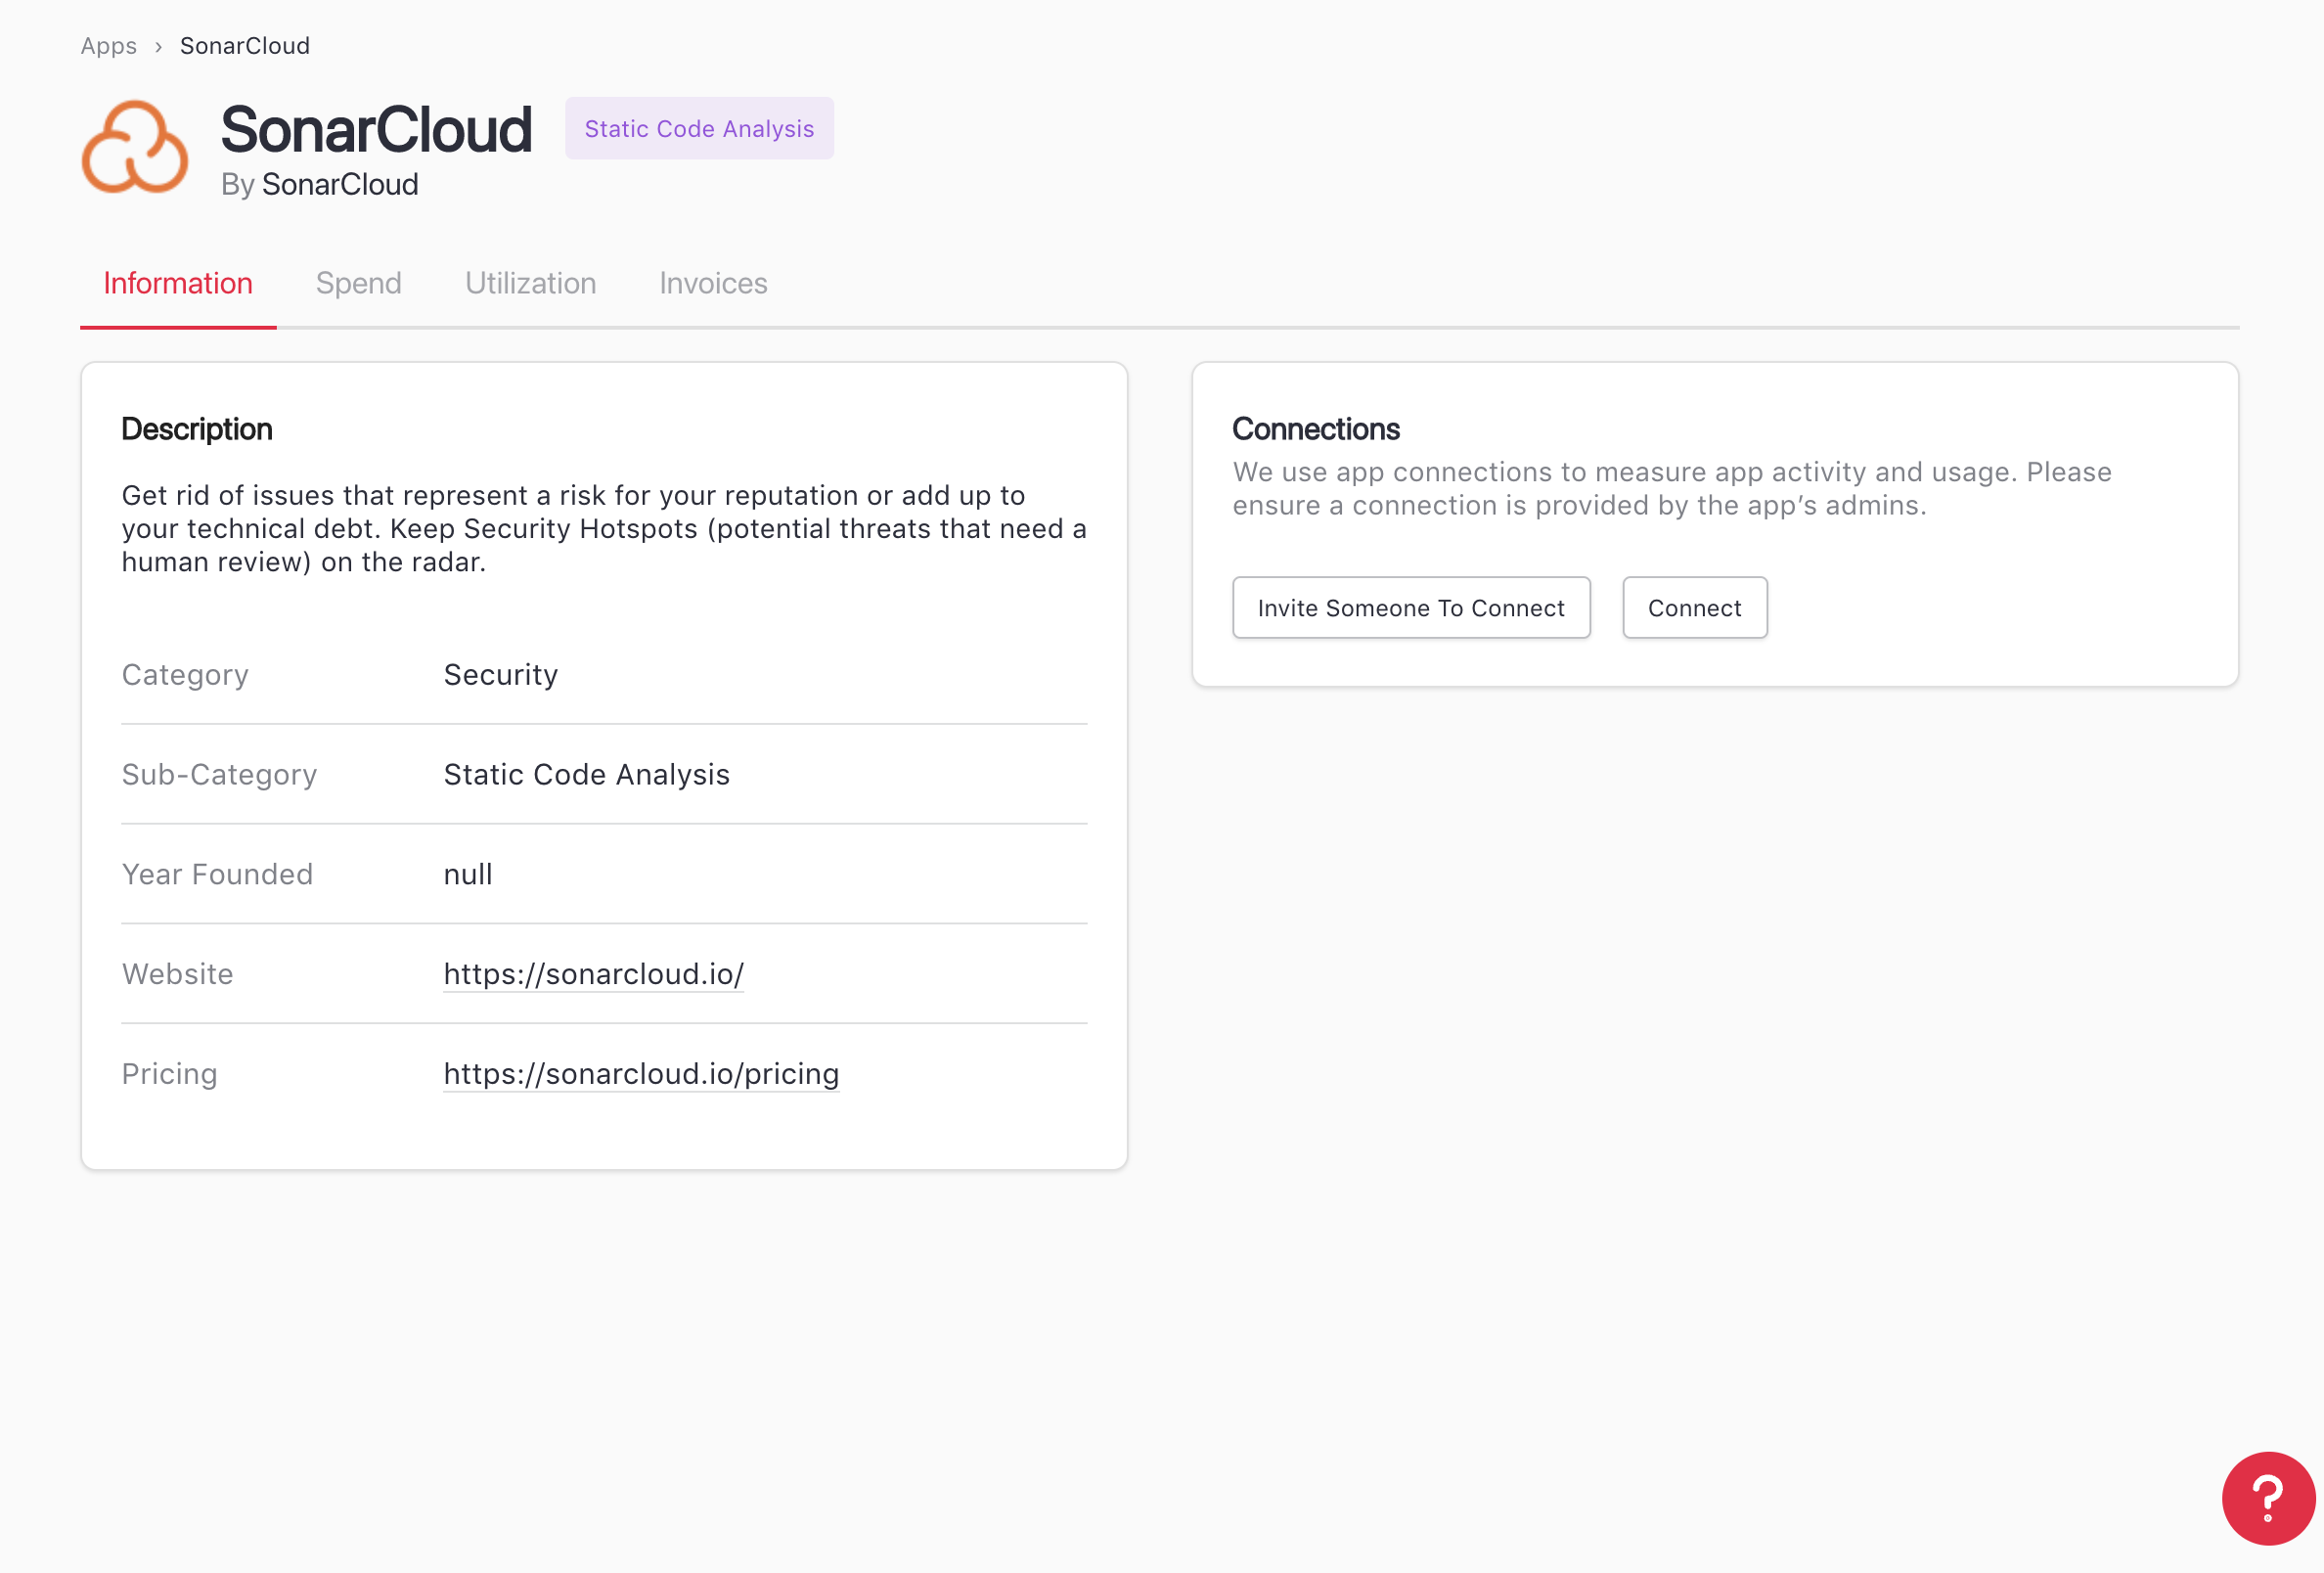Click the Connections heading
The width and height of the screenshot is (2324, 1573).
coord(1314,429)
